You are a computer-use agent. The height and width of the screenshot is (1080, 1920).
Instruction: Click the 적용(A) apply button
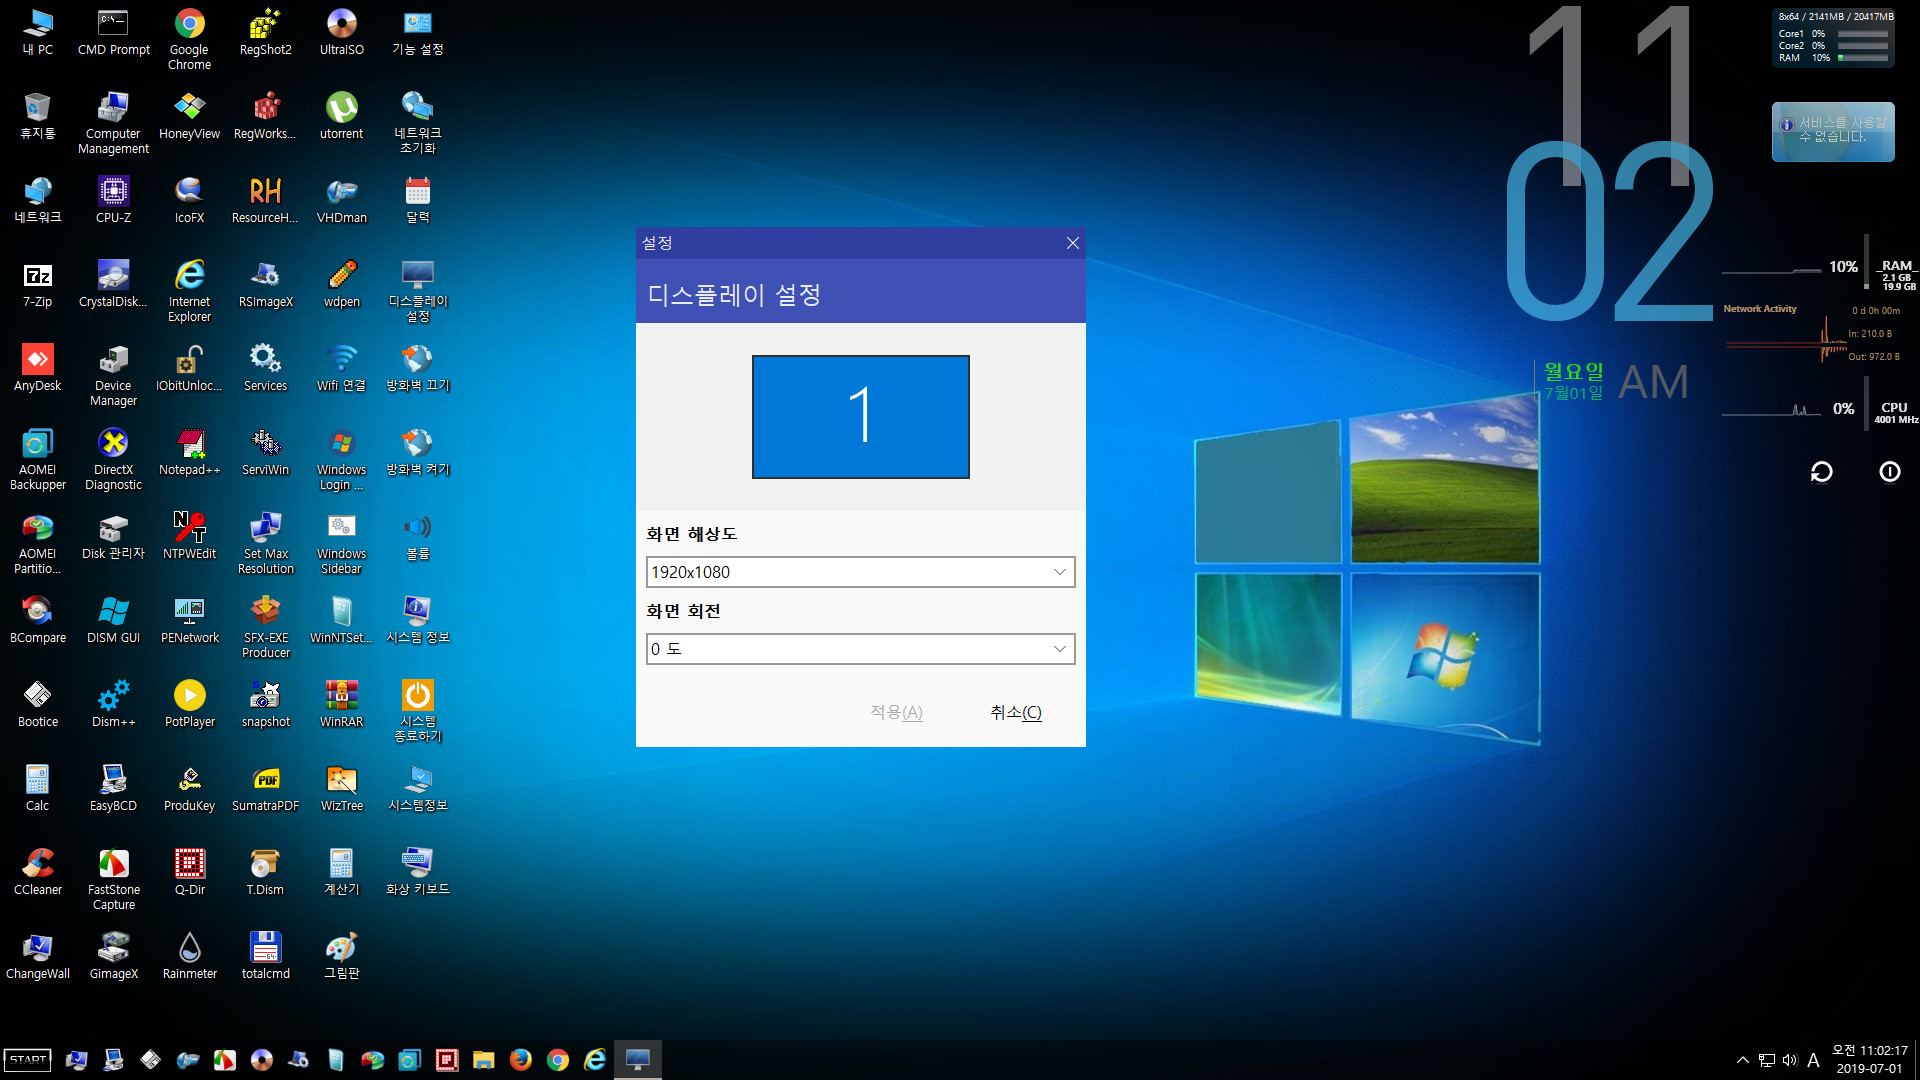coord(896,712)
